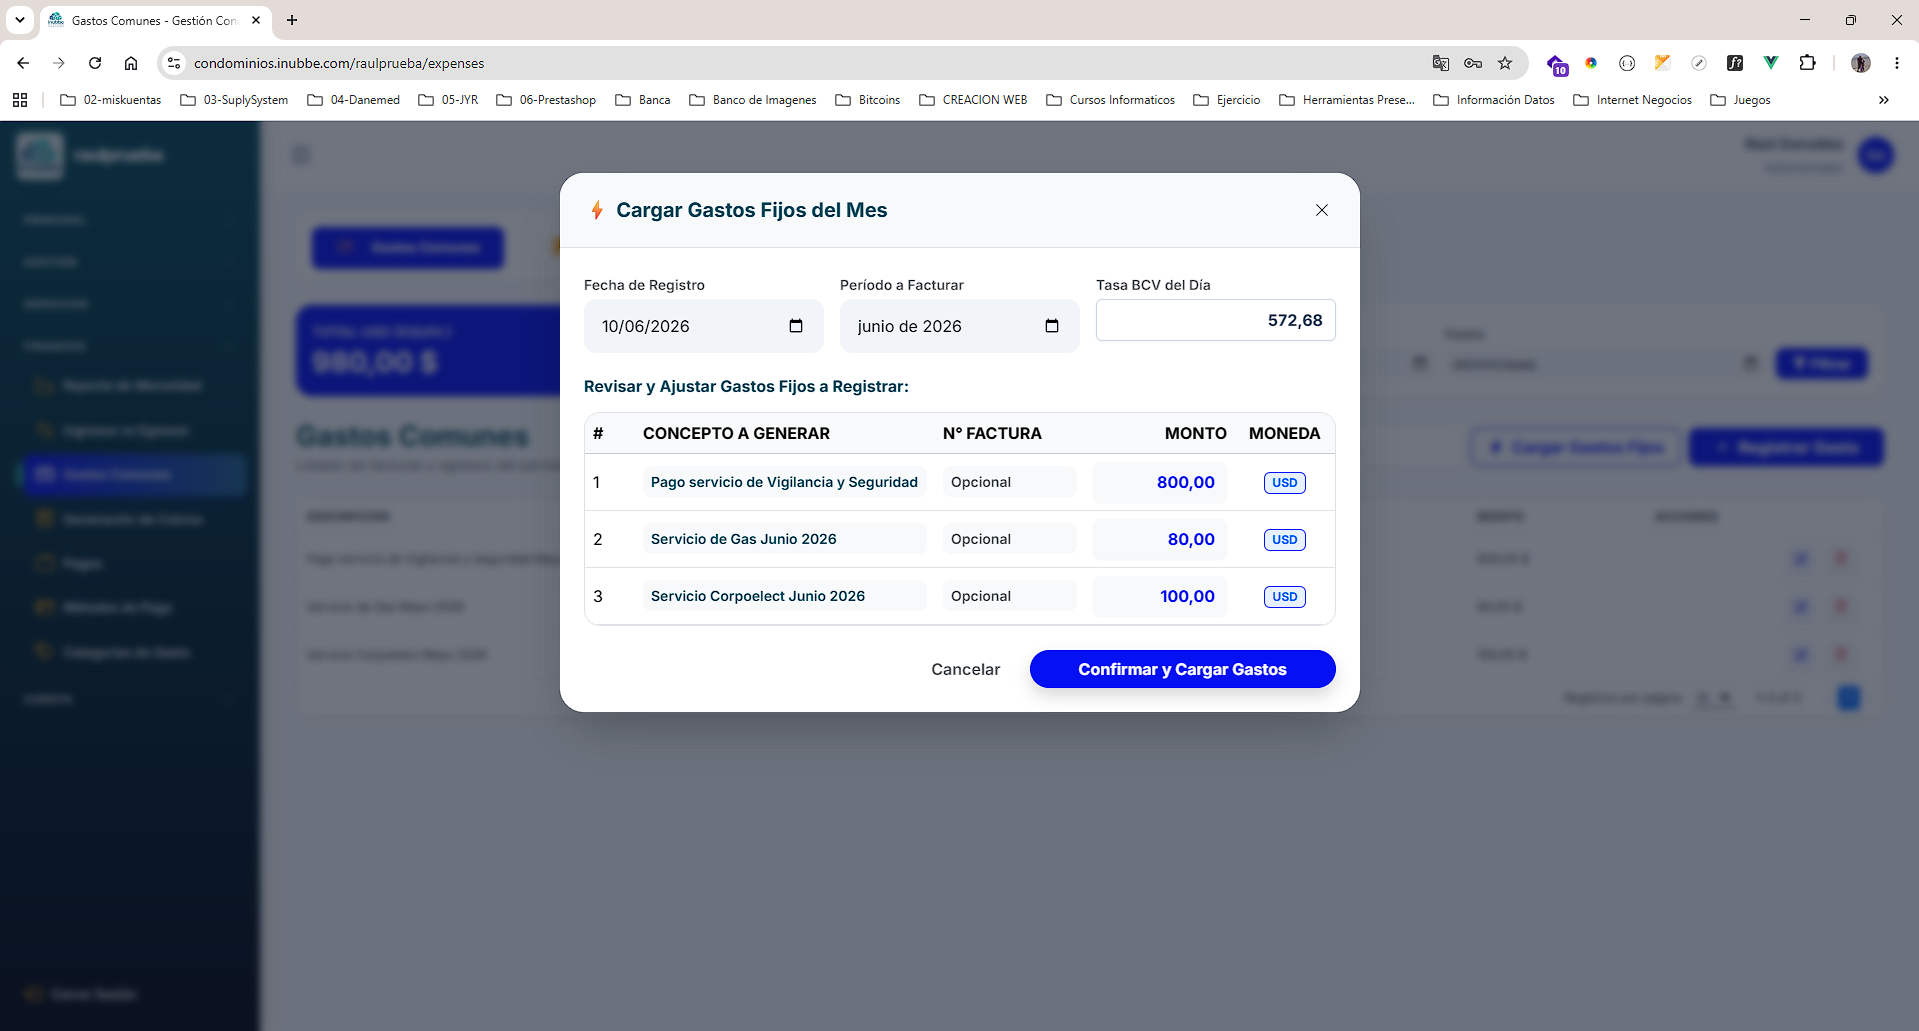This screenshot has height=1031, width=1919.
Task: Open the browser home page
Action: click(131, 63)
